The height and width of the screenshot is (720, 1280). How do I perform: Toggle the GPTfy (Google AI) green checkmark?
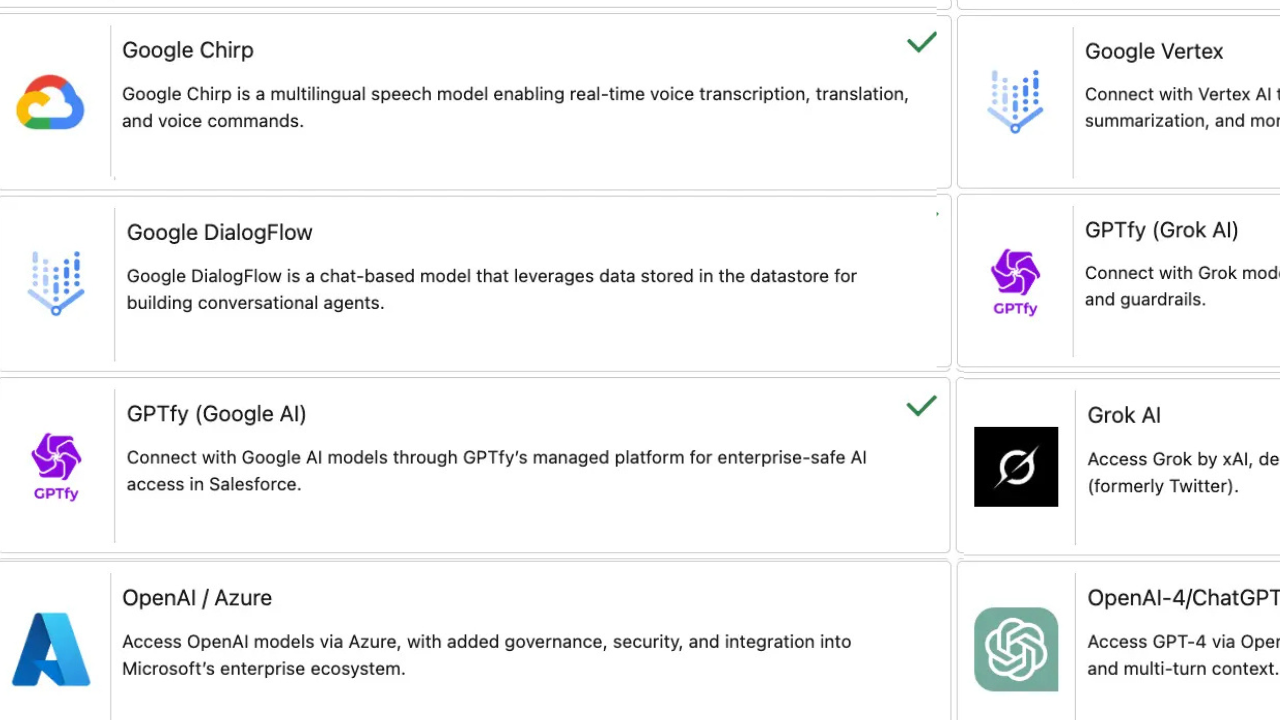tap(921, 406)
